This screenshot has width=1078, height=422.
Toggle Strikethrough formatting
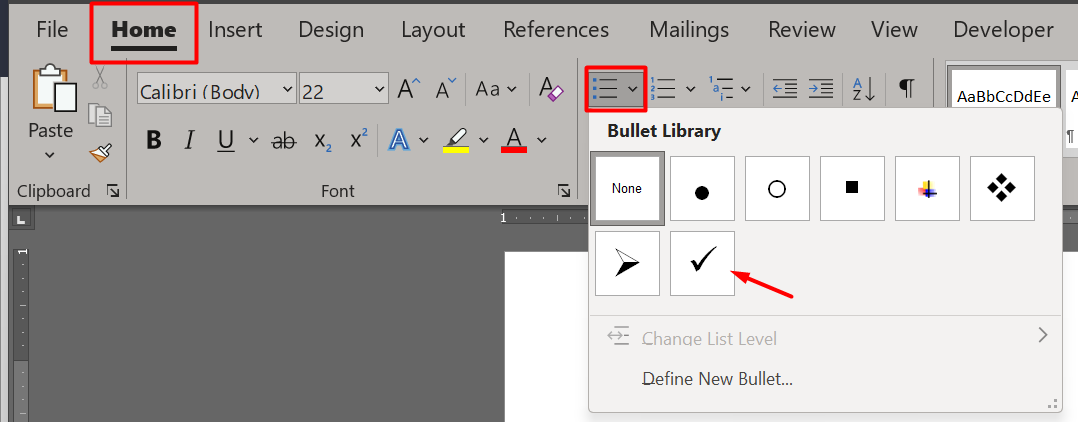tap(283, 140)
